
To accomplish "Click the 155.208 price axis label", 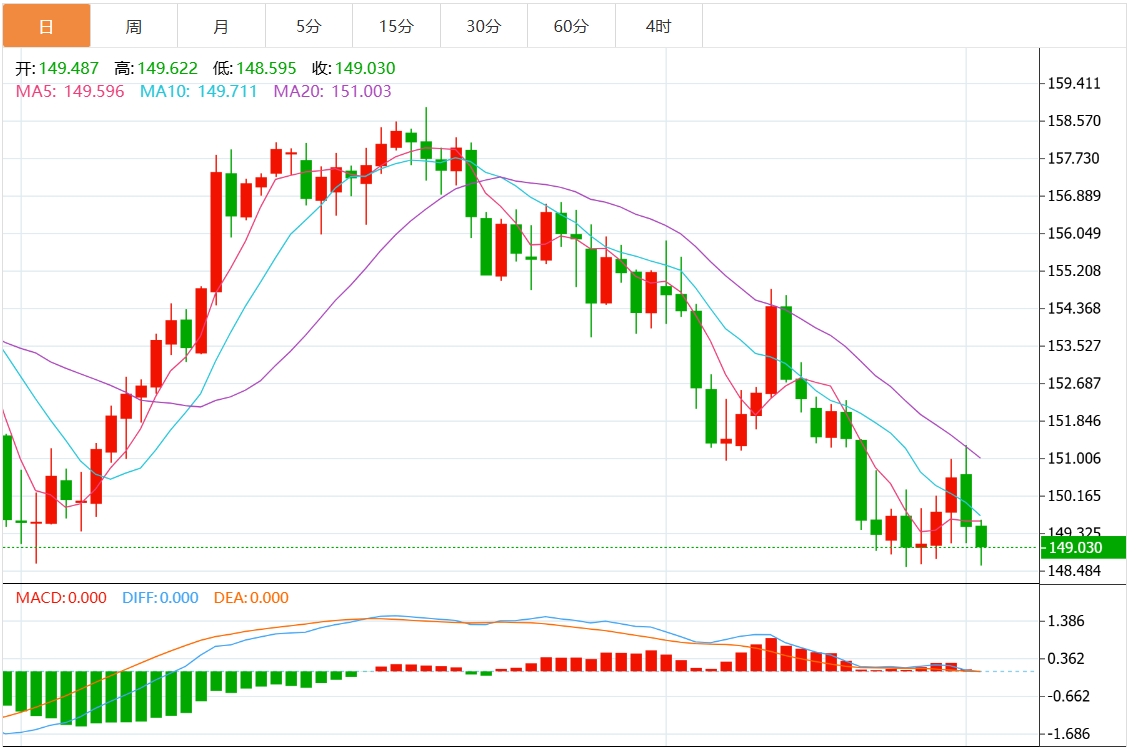I will 1074,271.
